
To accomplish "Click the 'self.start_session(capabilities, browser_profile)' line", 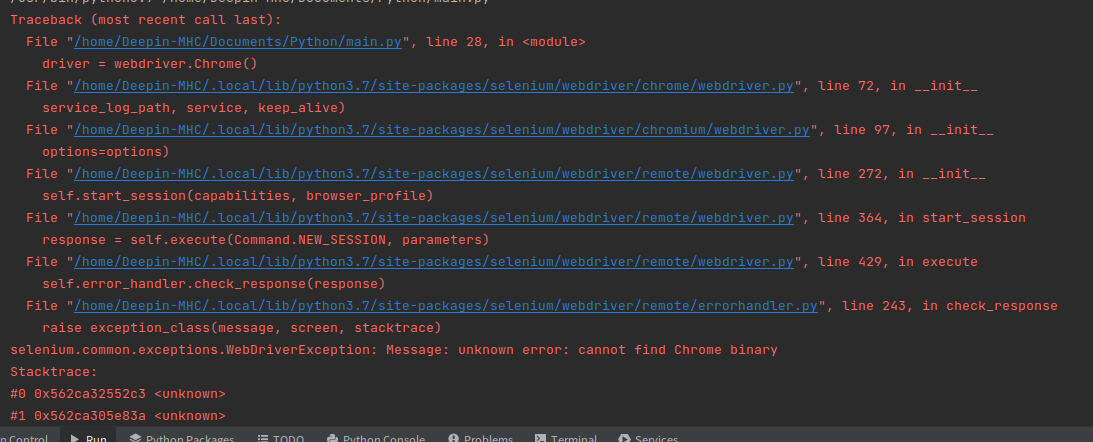I will coord(238,196).
